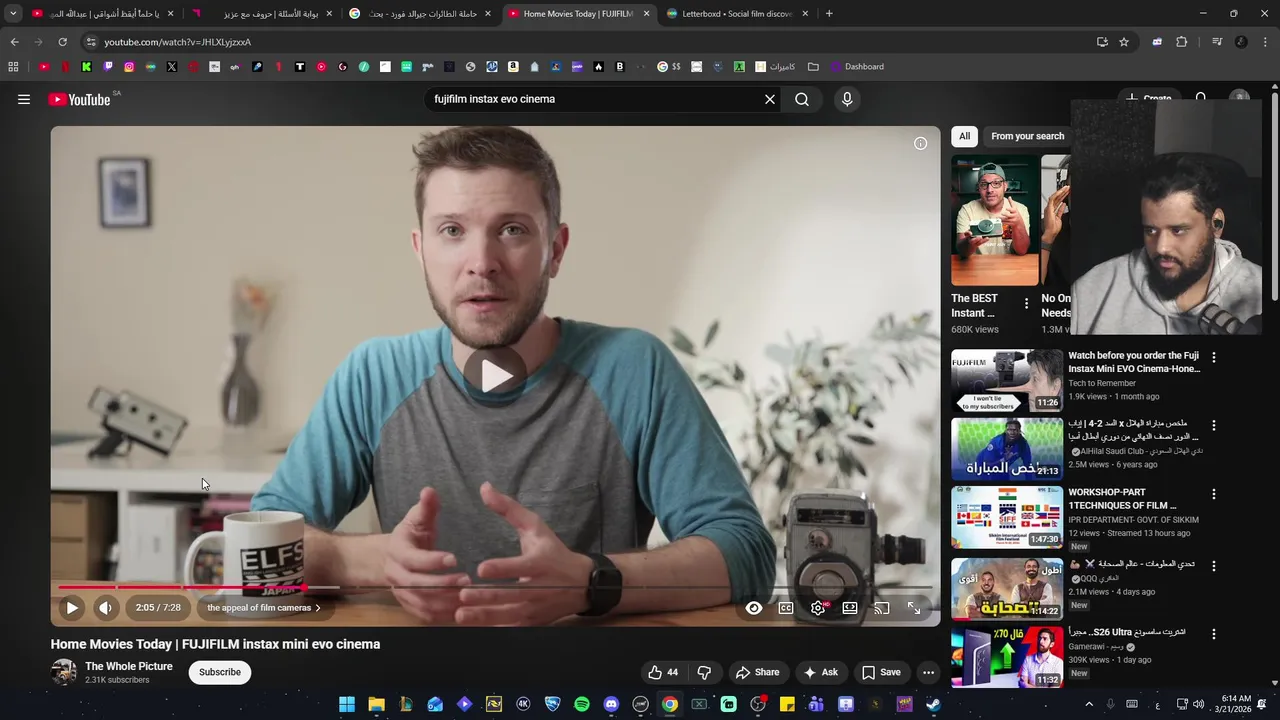The width and height of the screenshot is (1280, 720).
Task: Open the S26 Ultra Gamerawi video
Action: 1006,657
